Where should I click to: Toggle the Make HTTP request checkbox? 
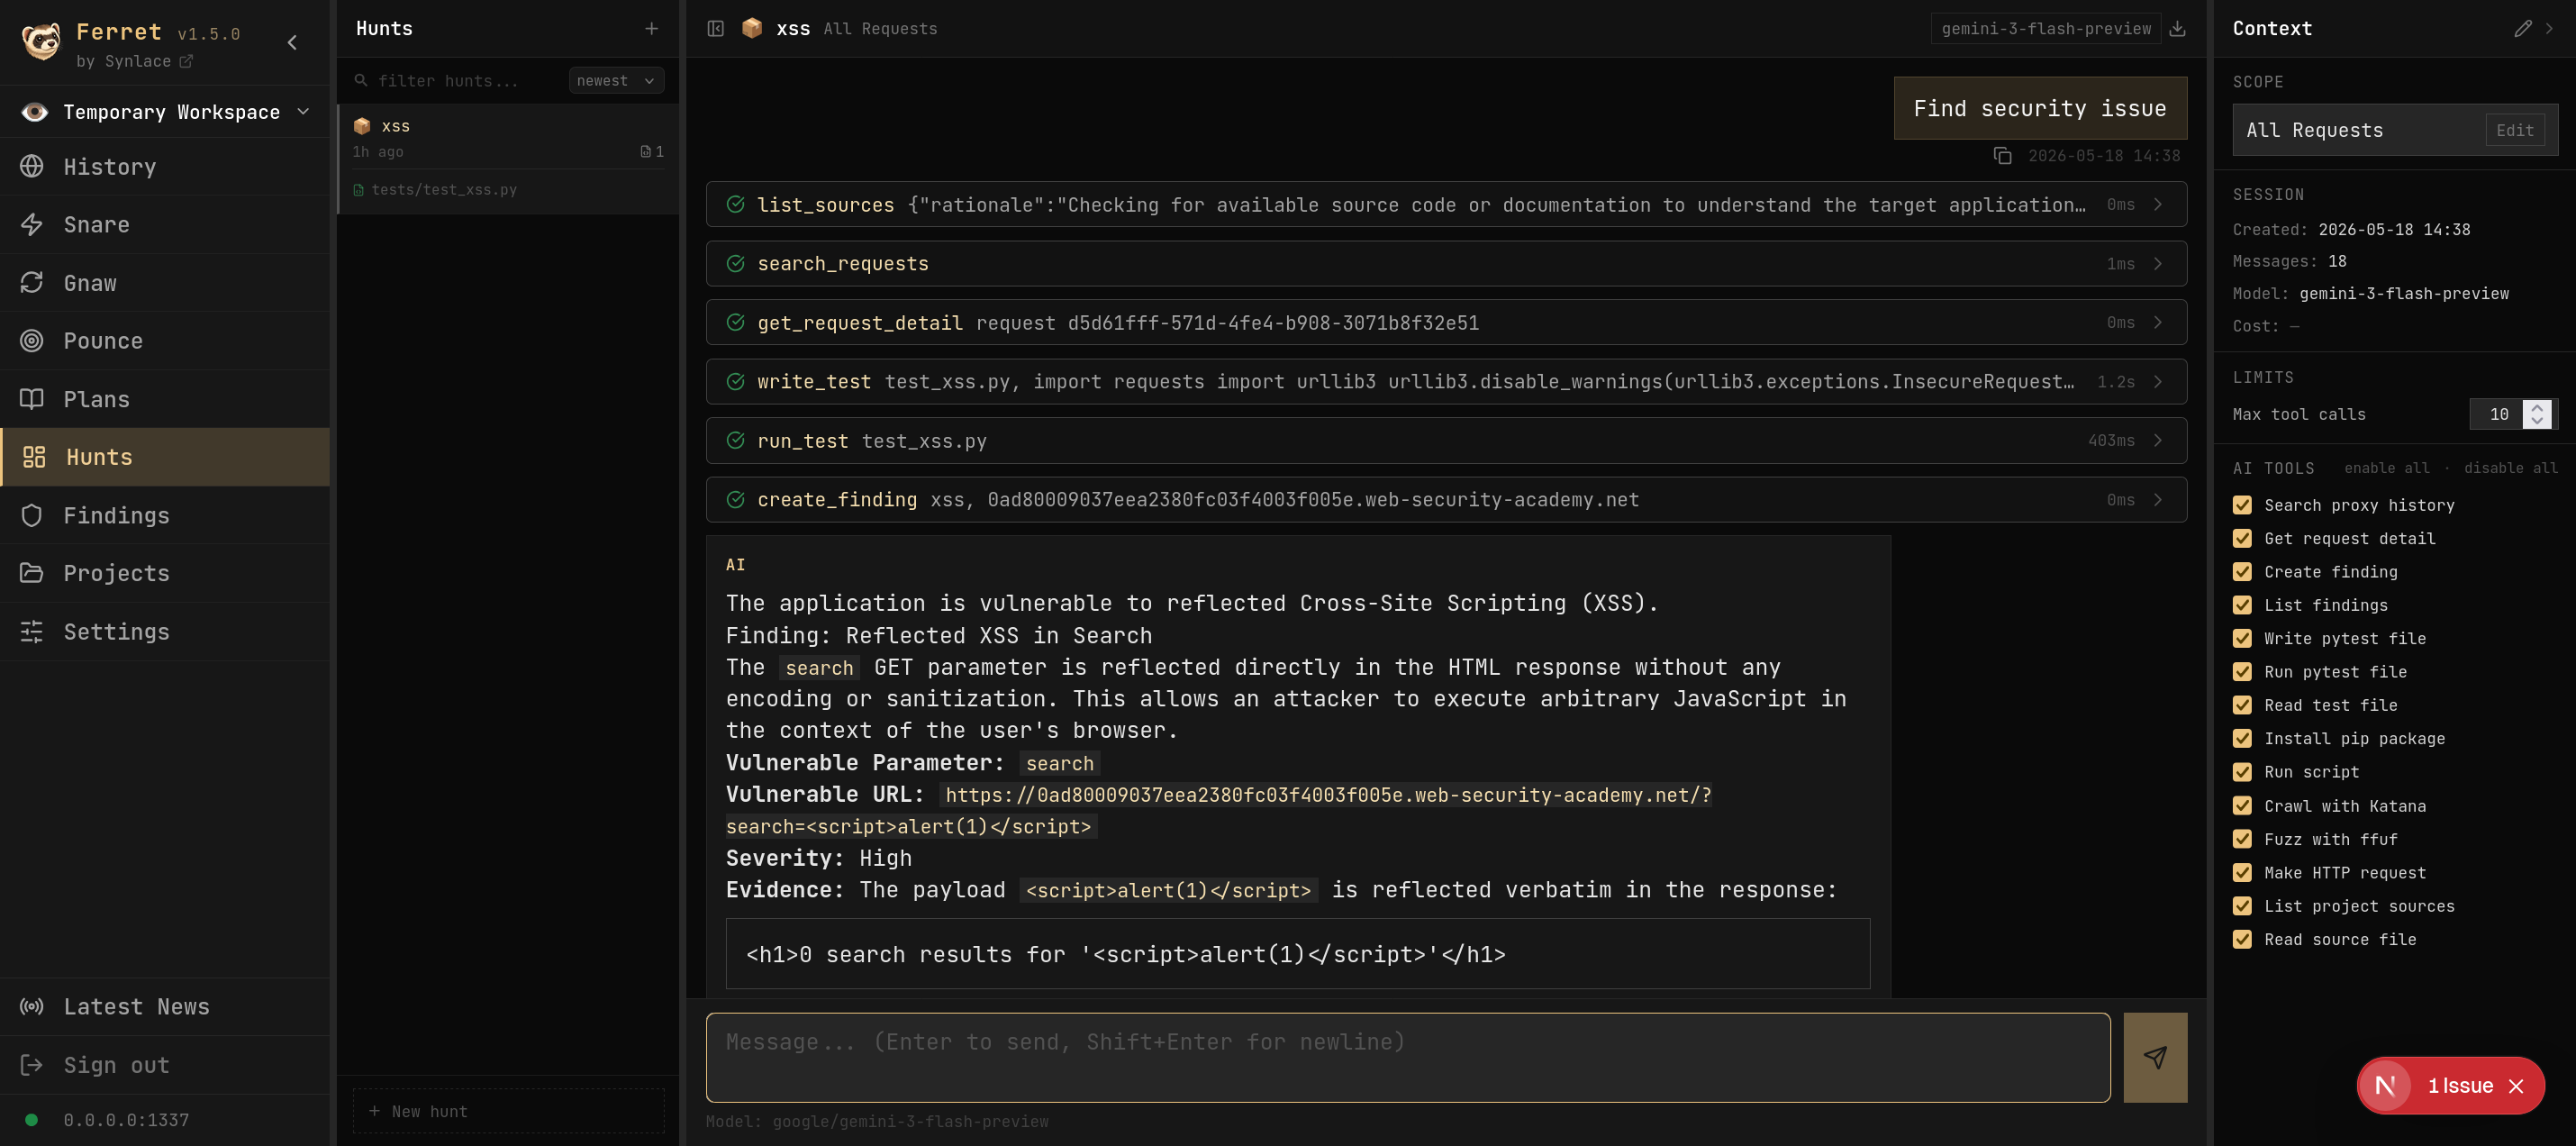[x=2242, y=873]
